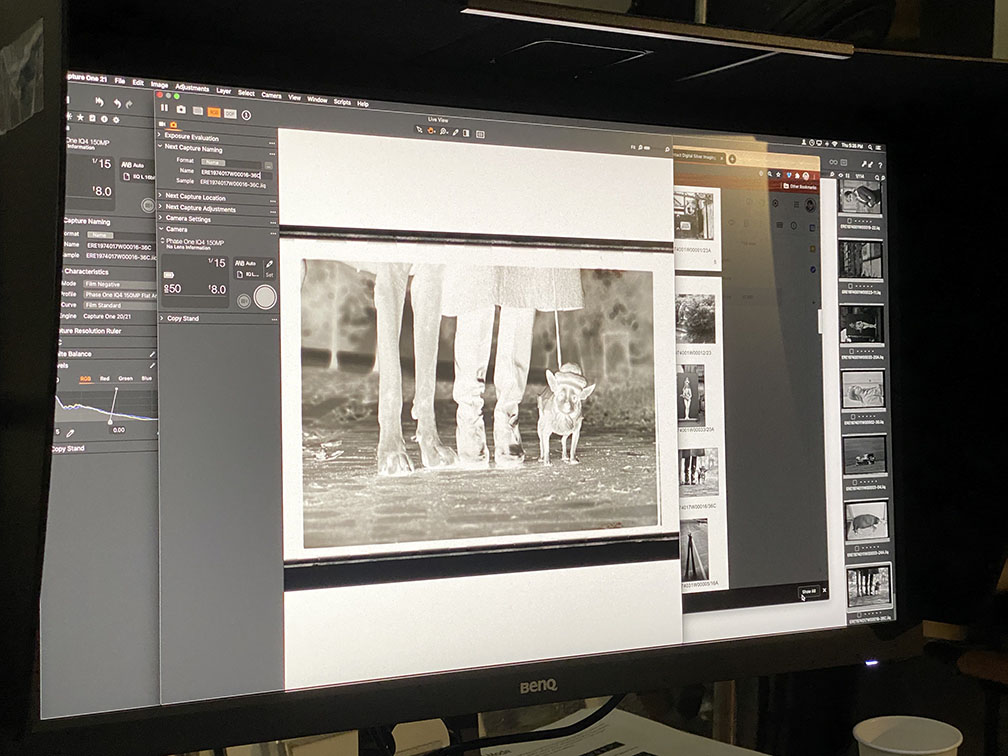Open the Other Bookmarks folder in browser
The height and width of the screenshot is (756, 1008).
coord(800,186)
